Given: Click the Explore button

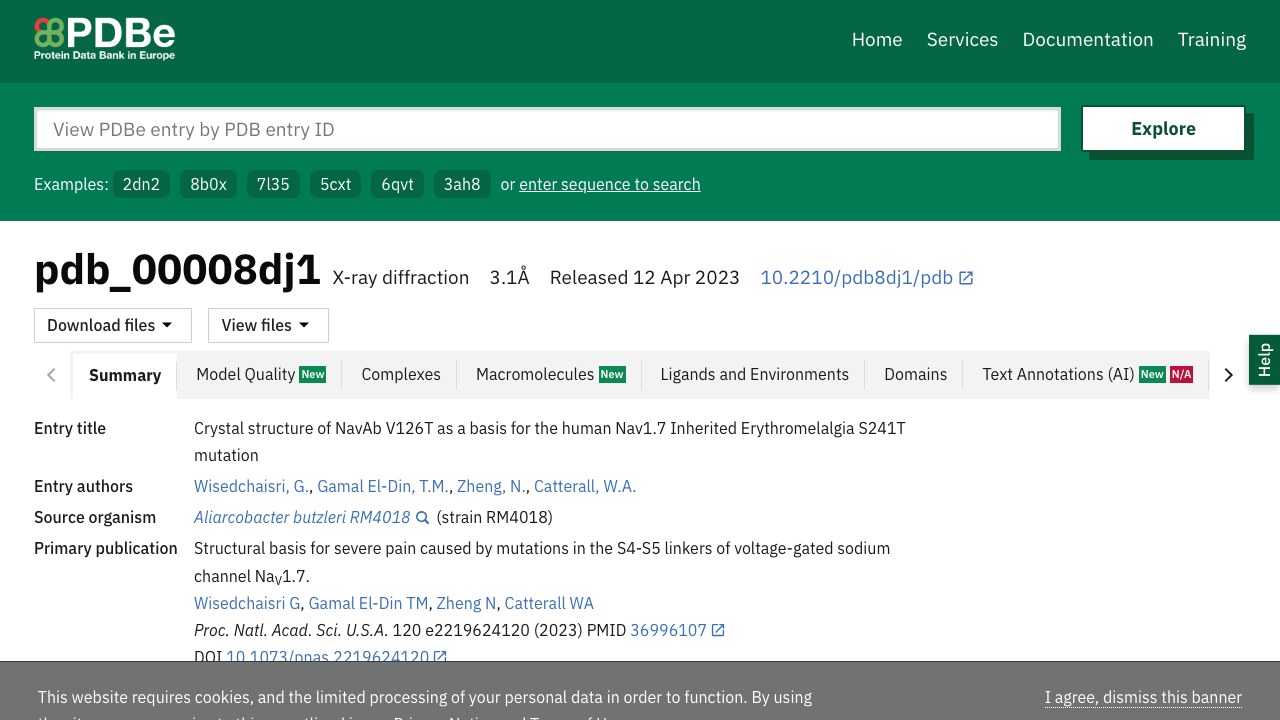Looking at the screenshot, I should [1163, 129].
